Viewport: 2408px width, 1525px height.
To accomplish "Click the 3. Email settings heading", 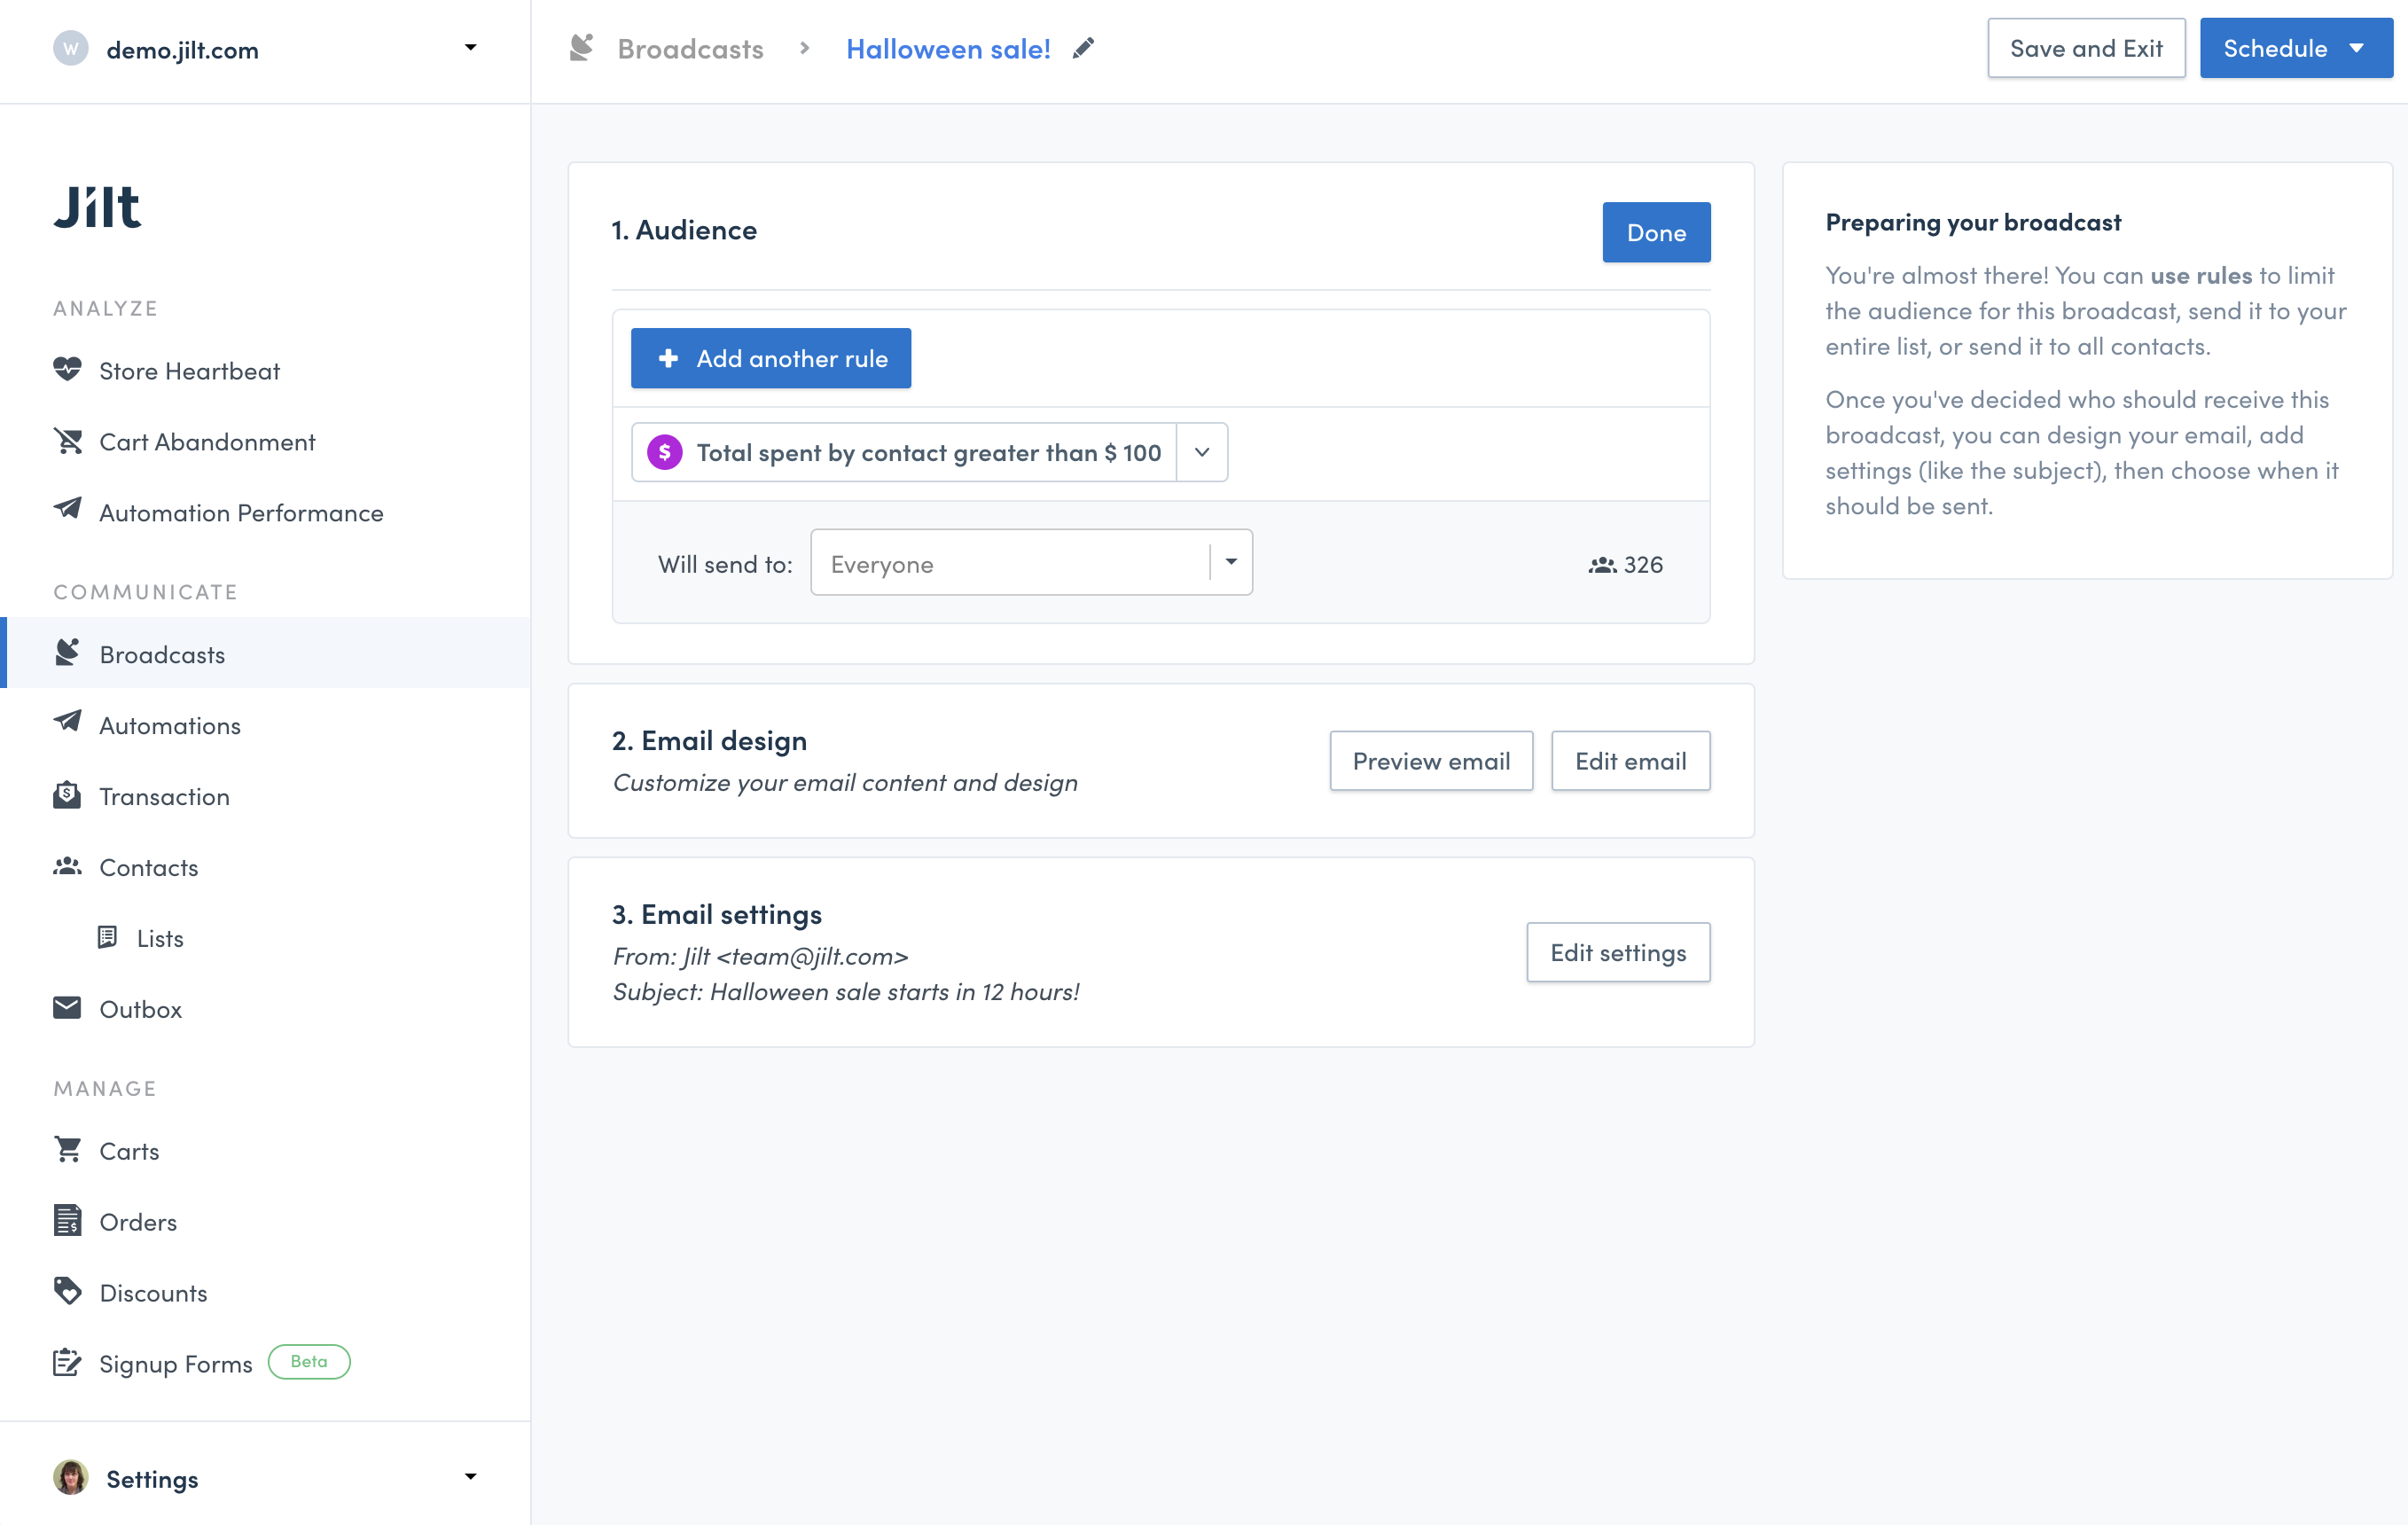I will [716, 915].
